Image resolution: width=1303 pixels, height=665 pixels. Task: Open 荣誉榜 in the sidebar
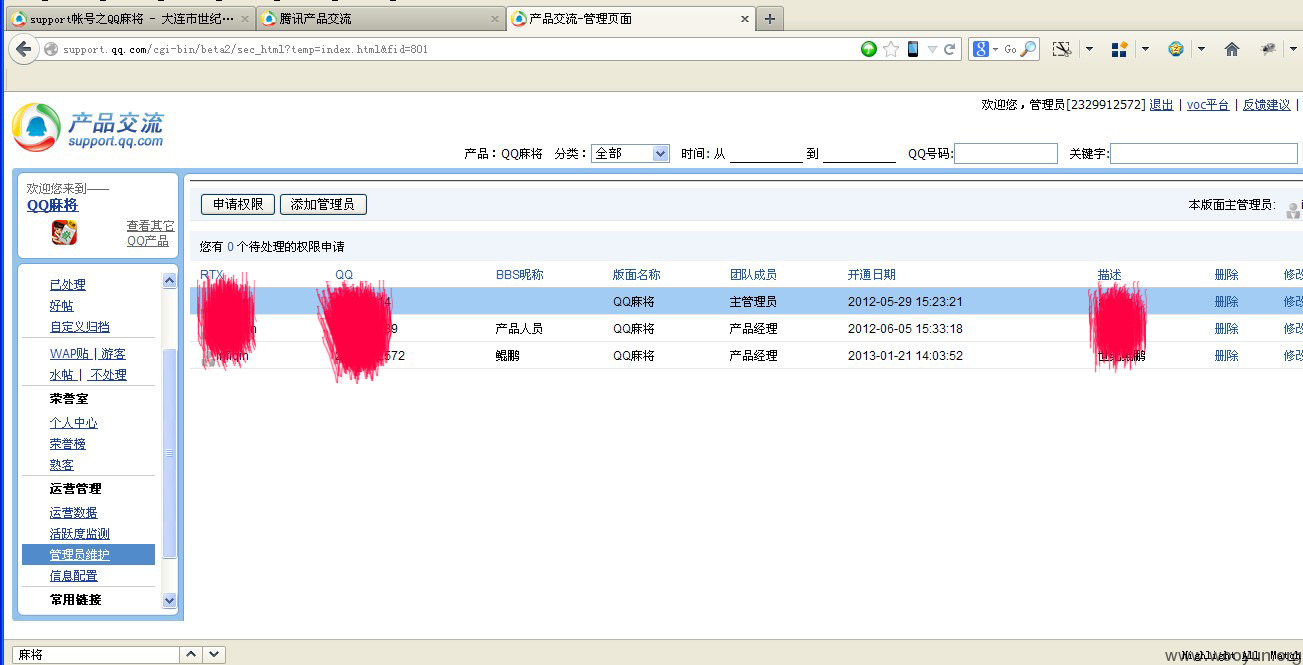click(x=68, y=444)
